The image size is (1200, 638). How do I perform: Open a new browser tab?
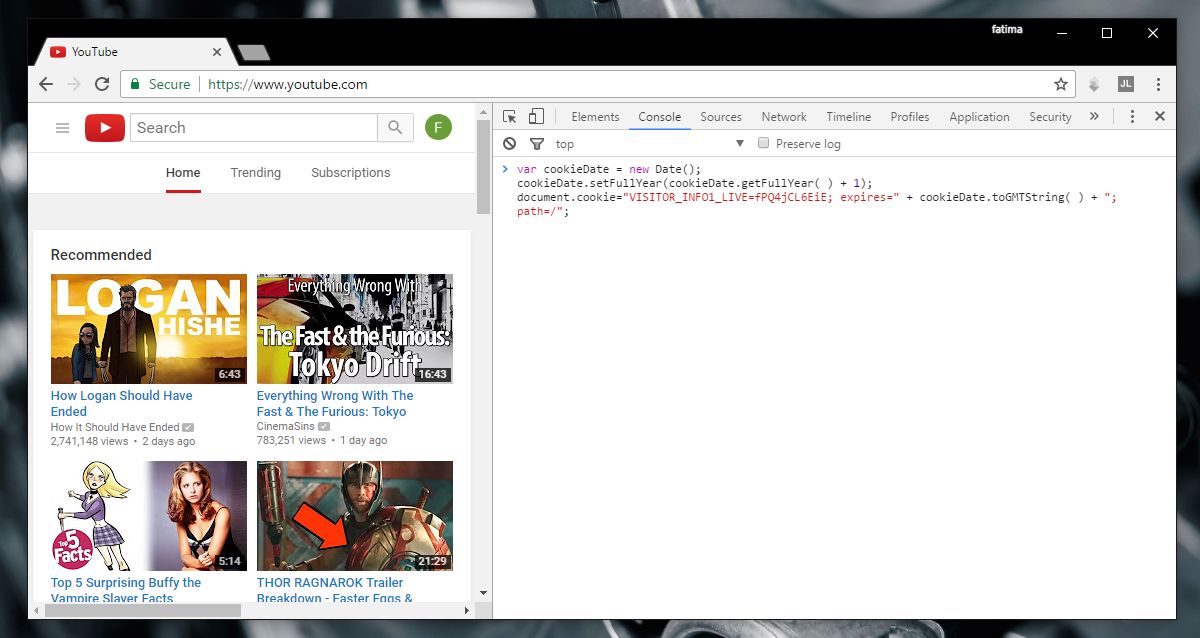point(253,52)
